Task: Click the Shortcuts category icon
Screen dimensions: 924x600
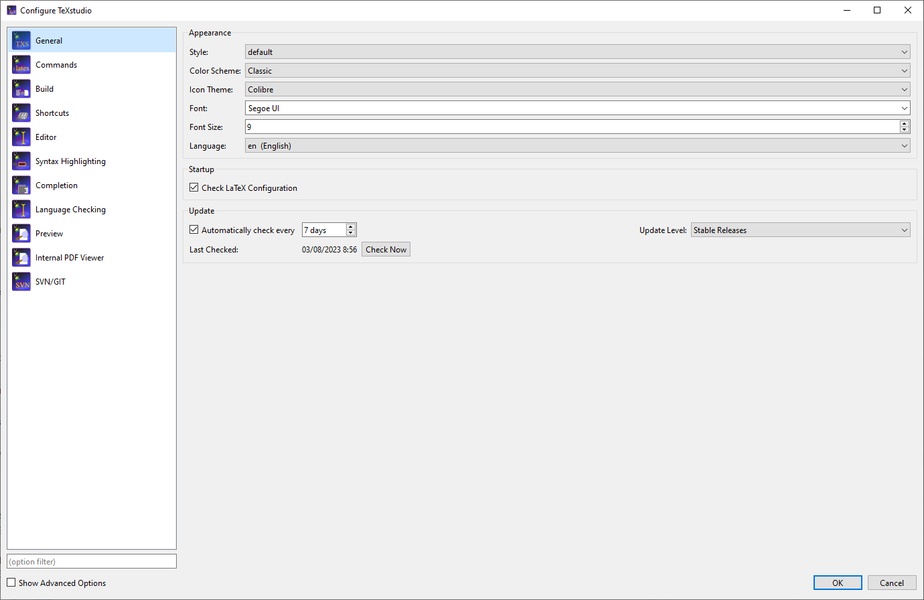Action: [21, 113]
